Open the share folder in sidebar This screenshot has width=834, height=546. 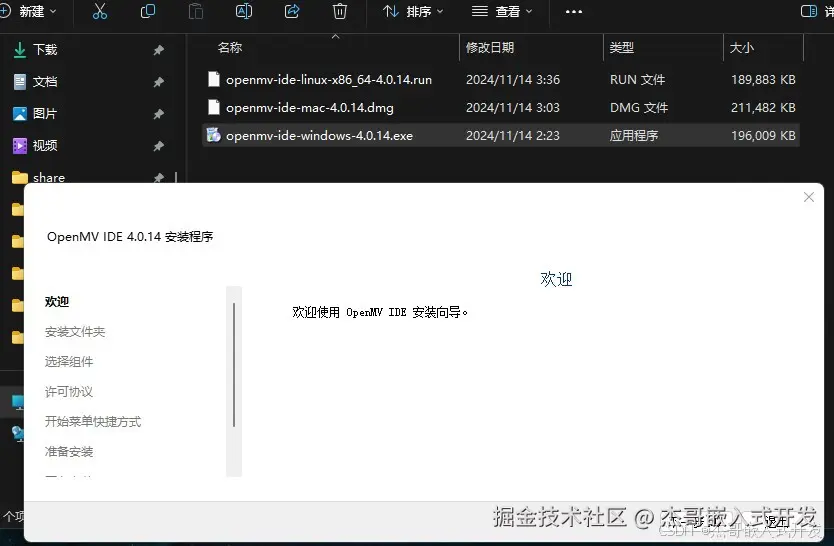pyautogui.click(x=49, y=177)
